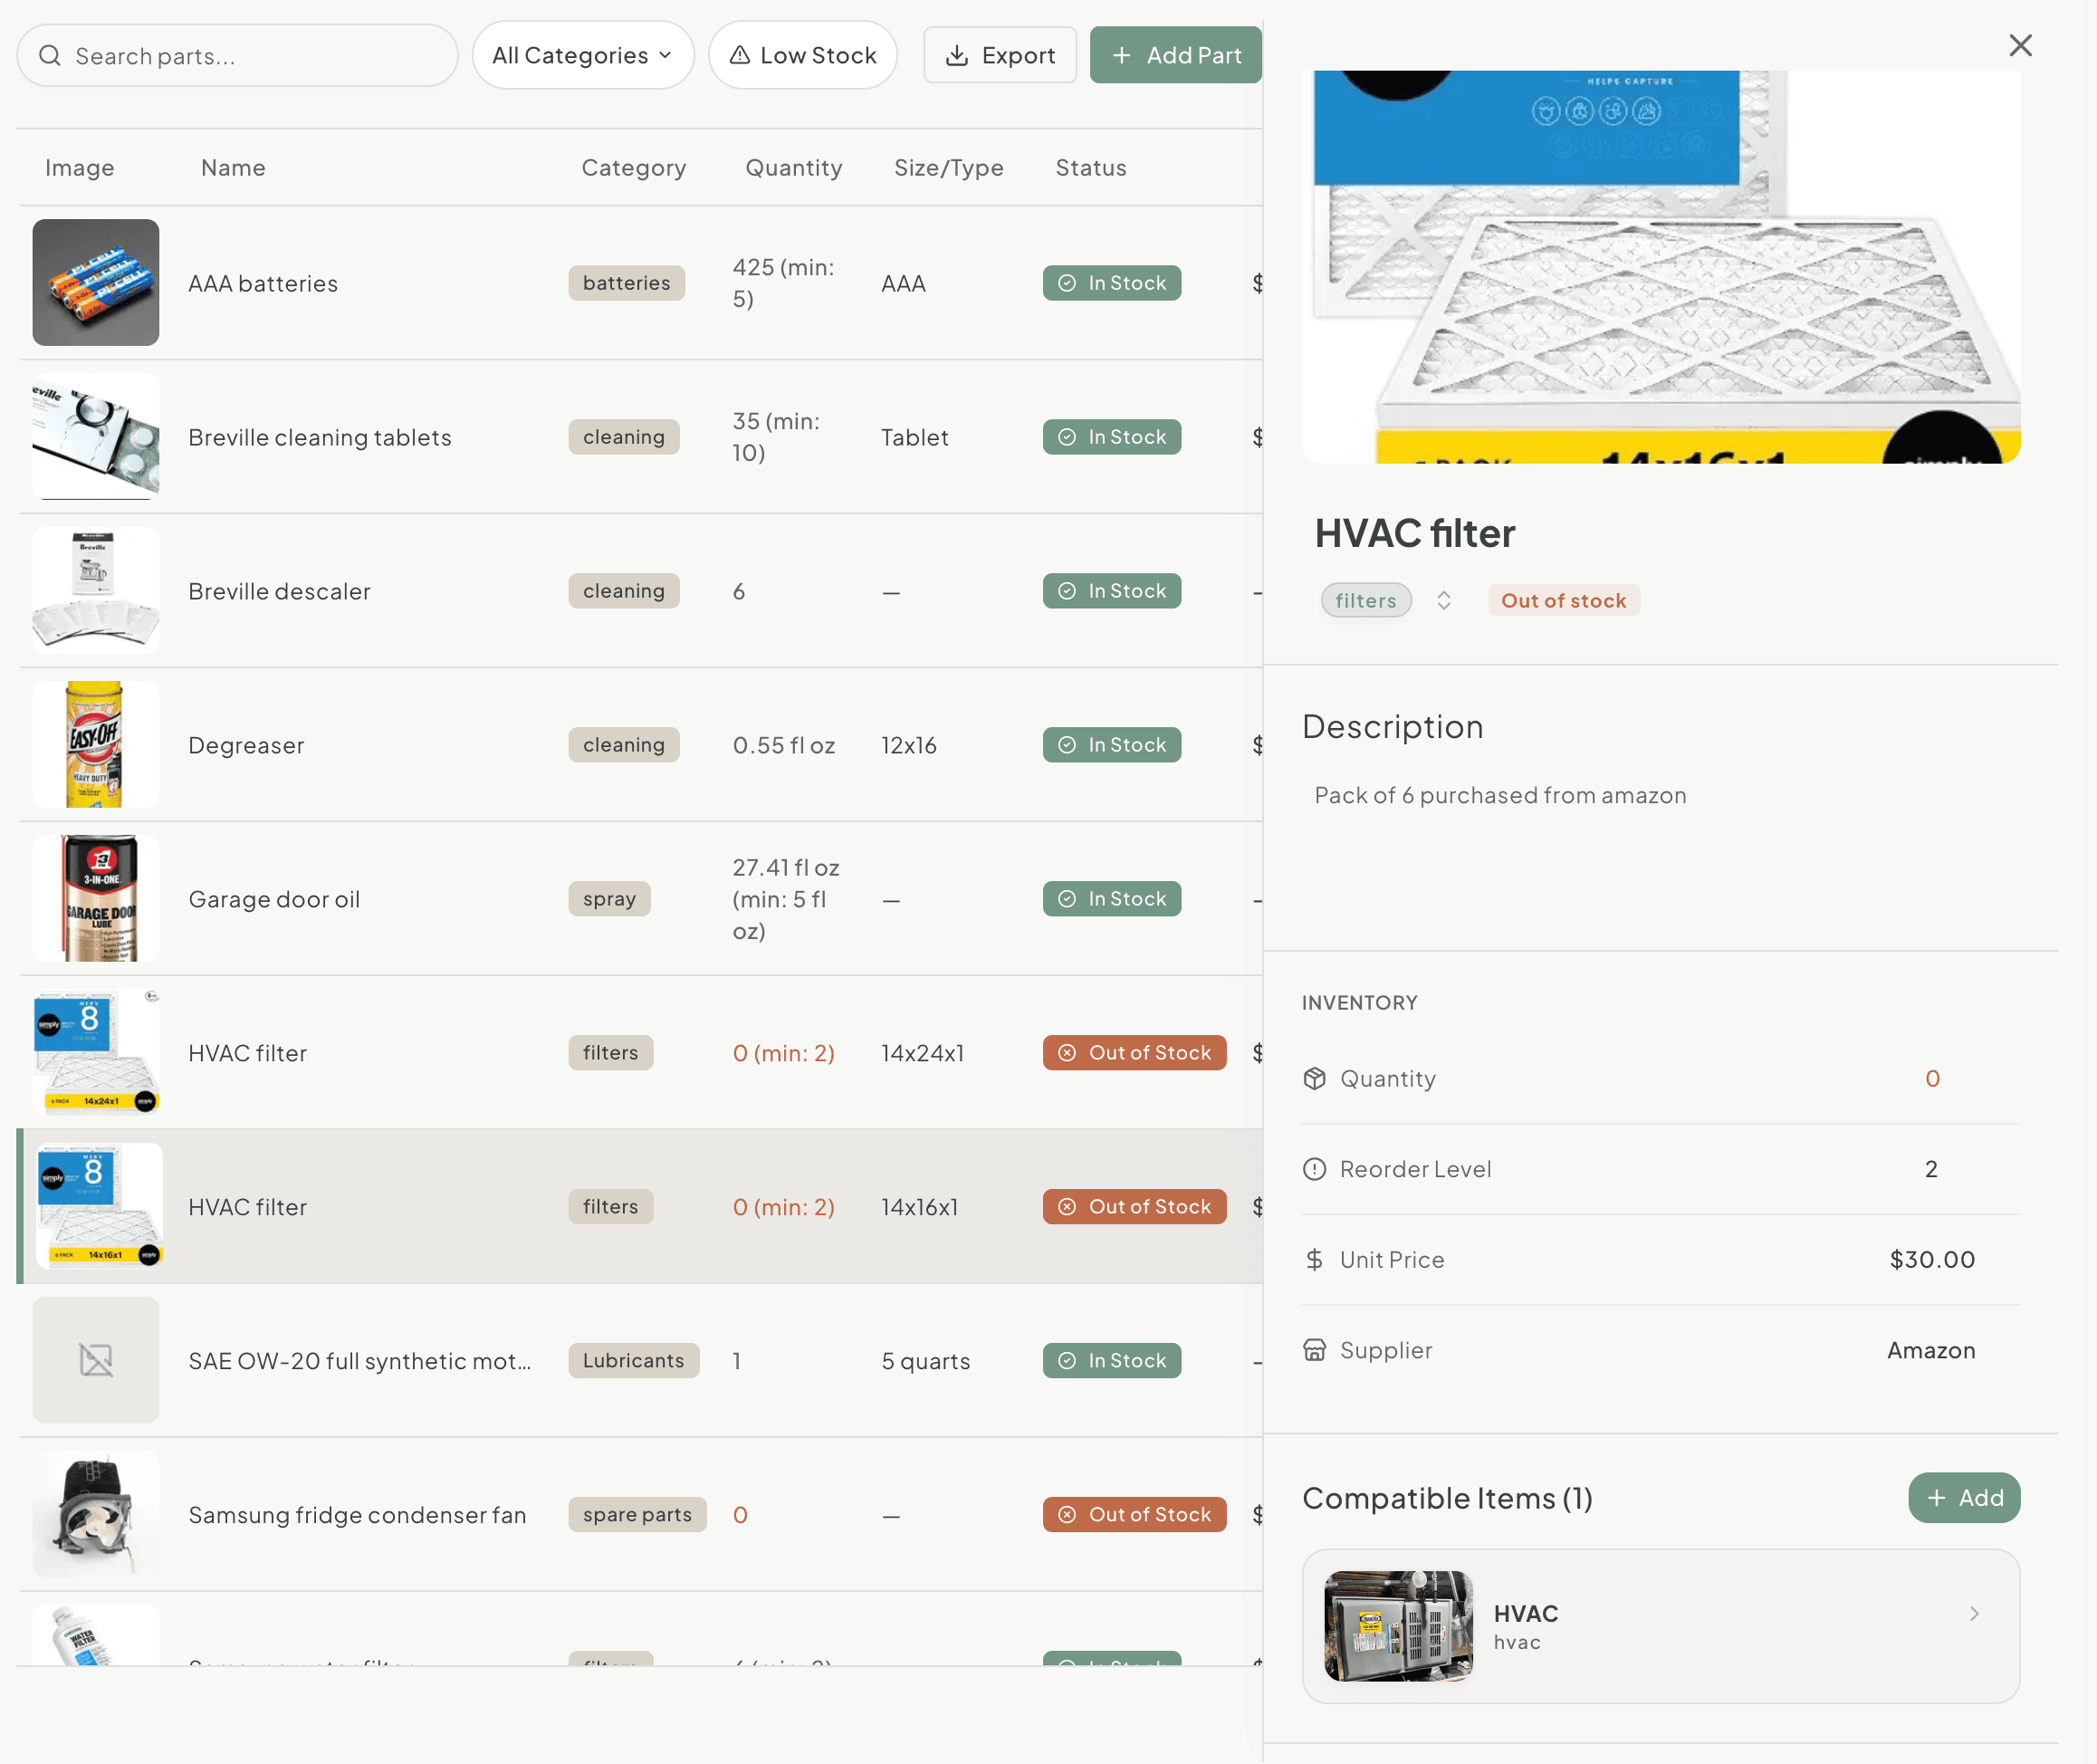Click the Status column header
This screenshot has width=2097, height=1764.
1090,167
